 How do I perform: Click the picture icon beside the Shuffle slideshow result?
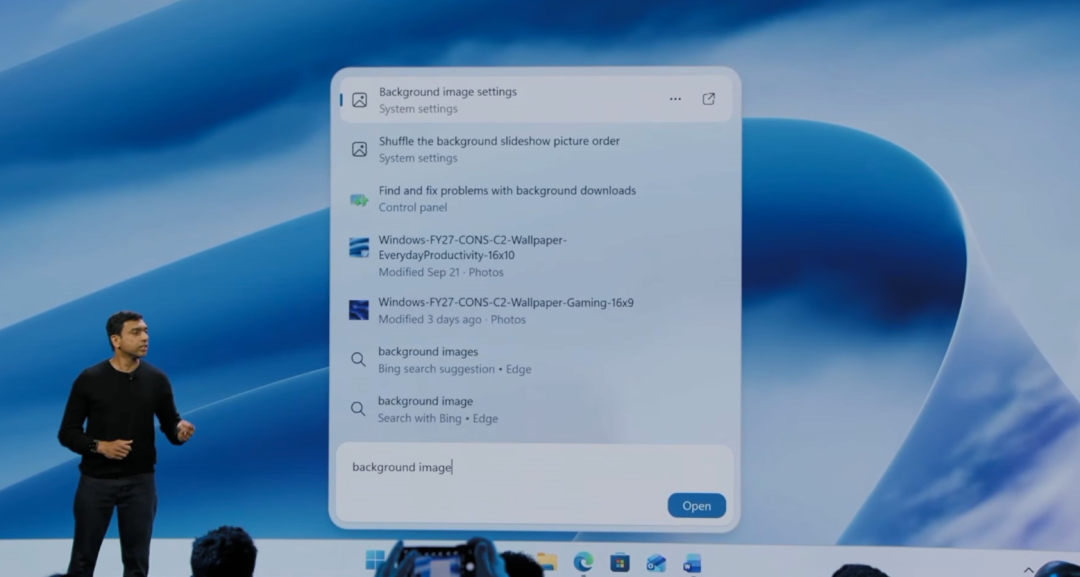(x=360, y=149)
